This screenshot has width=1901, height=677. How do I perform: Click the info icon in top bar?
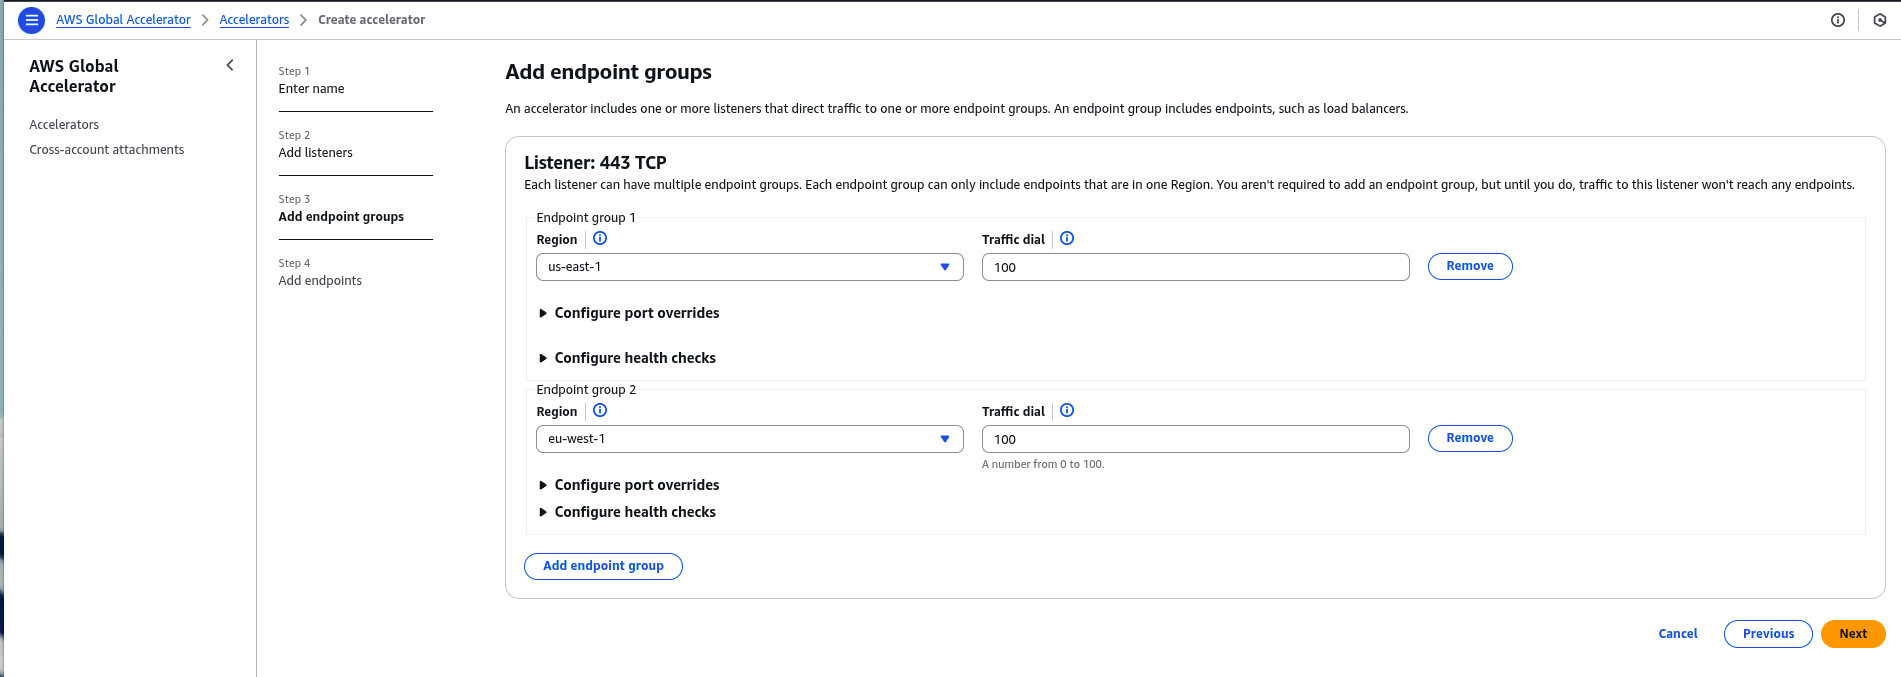[1838, 20]
